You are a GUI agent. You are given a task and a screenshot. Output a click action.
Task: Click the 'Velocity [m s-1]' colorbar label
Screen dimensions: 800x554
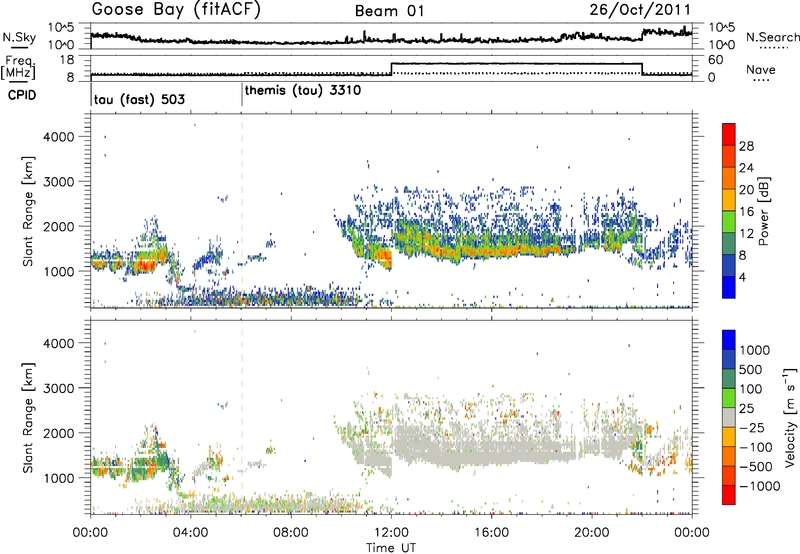coord(790,418)
